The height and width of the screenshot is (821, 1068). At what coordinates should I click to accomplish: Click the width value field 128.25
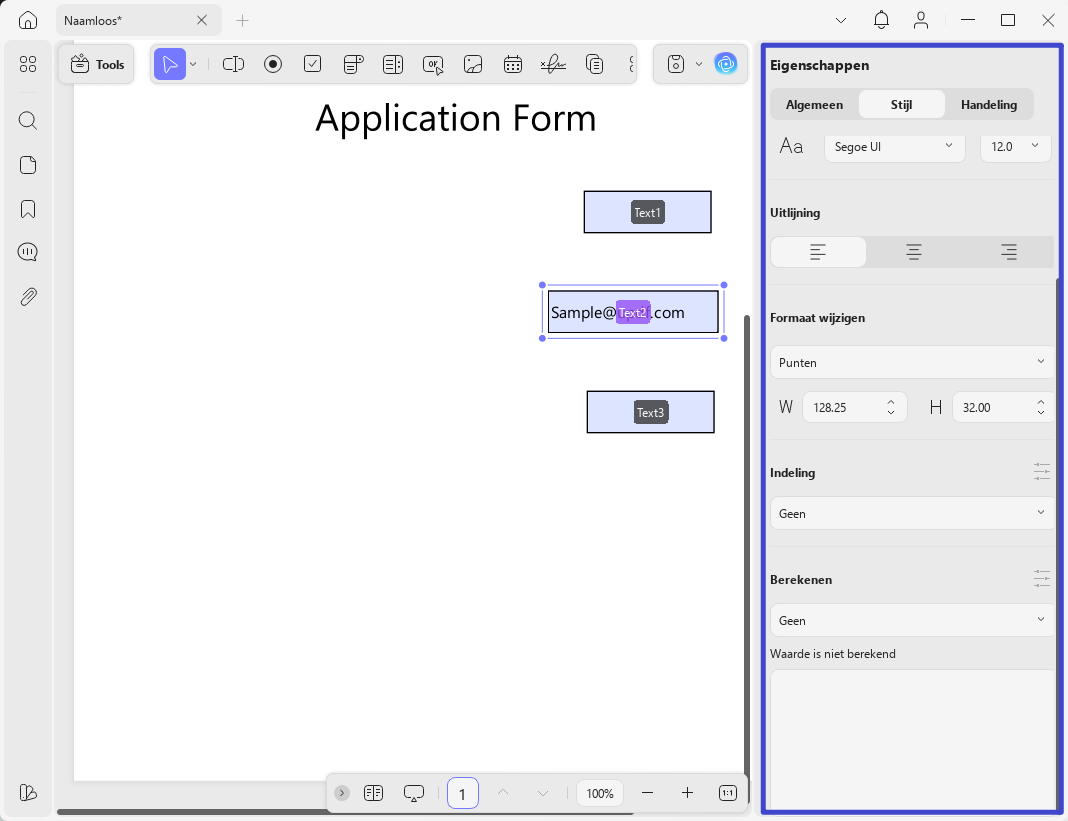point(843,407)
